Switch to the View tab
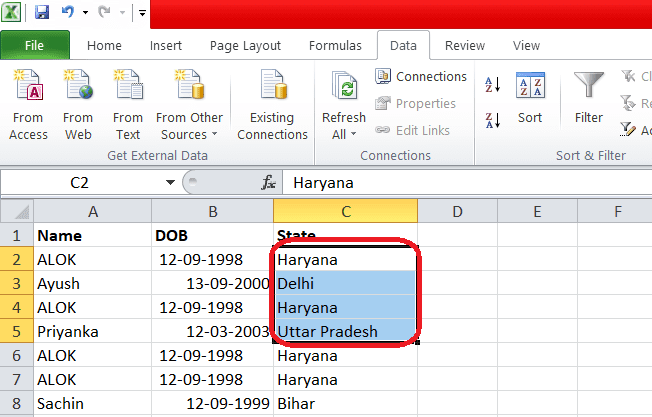Image resolution: width=652 pixels, height=417 pixels. point(526,45)
